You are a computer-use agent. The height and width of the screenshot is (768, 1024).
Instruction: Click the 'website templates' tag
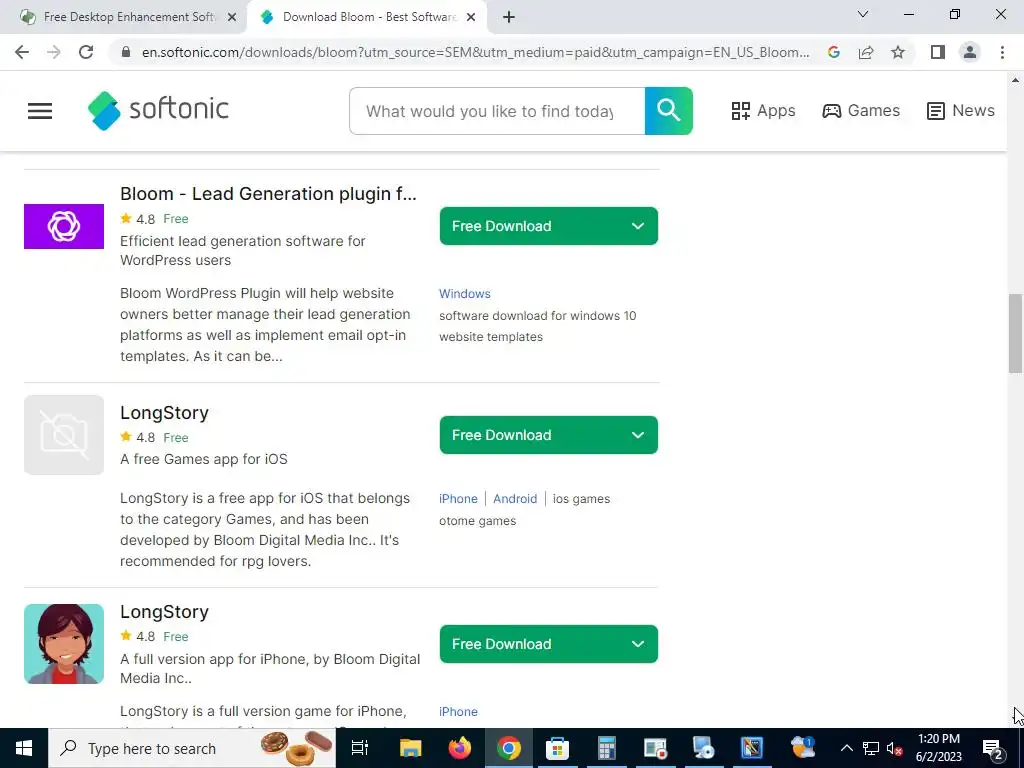[x=490, y=337]
